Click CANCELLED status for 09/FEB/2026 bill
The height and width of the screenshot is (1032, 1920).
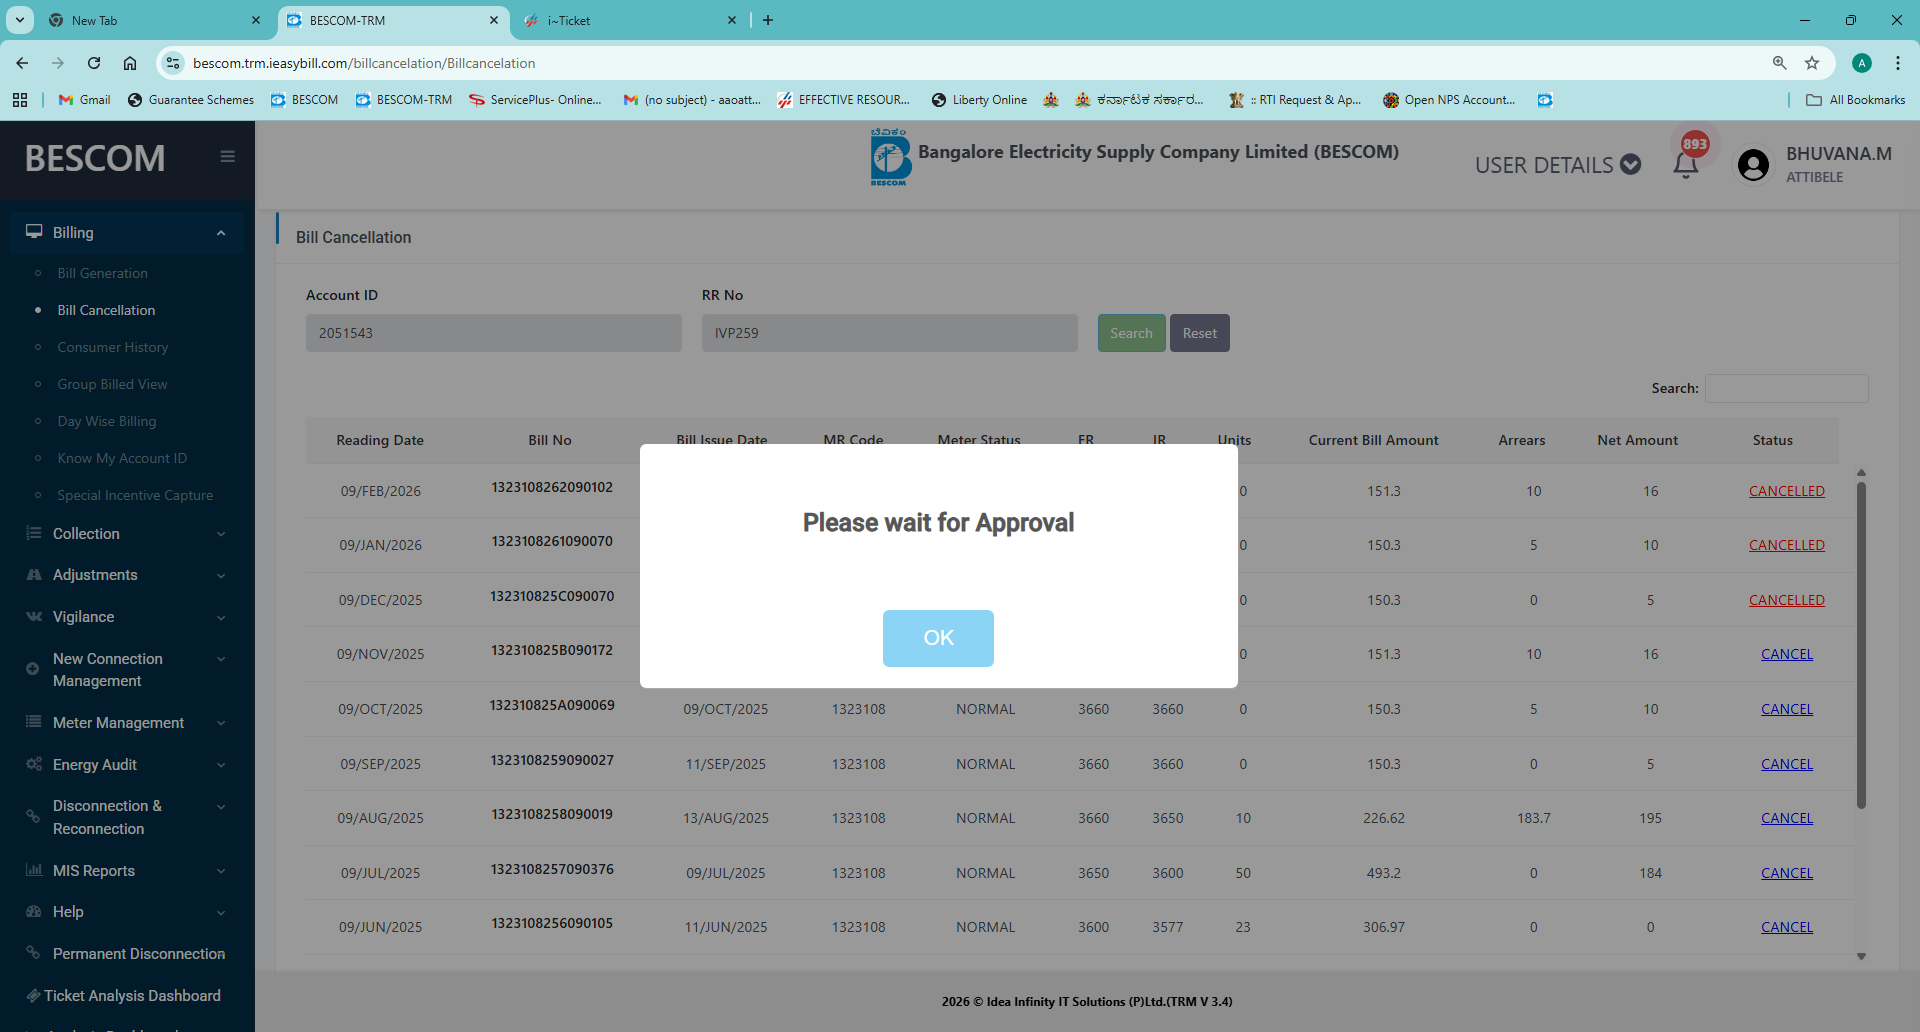coord(1787,491)
